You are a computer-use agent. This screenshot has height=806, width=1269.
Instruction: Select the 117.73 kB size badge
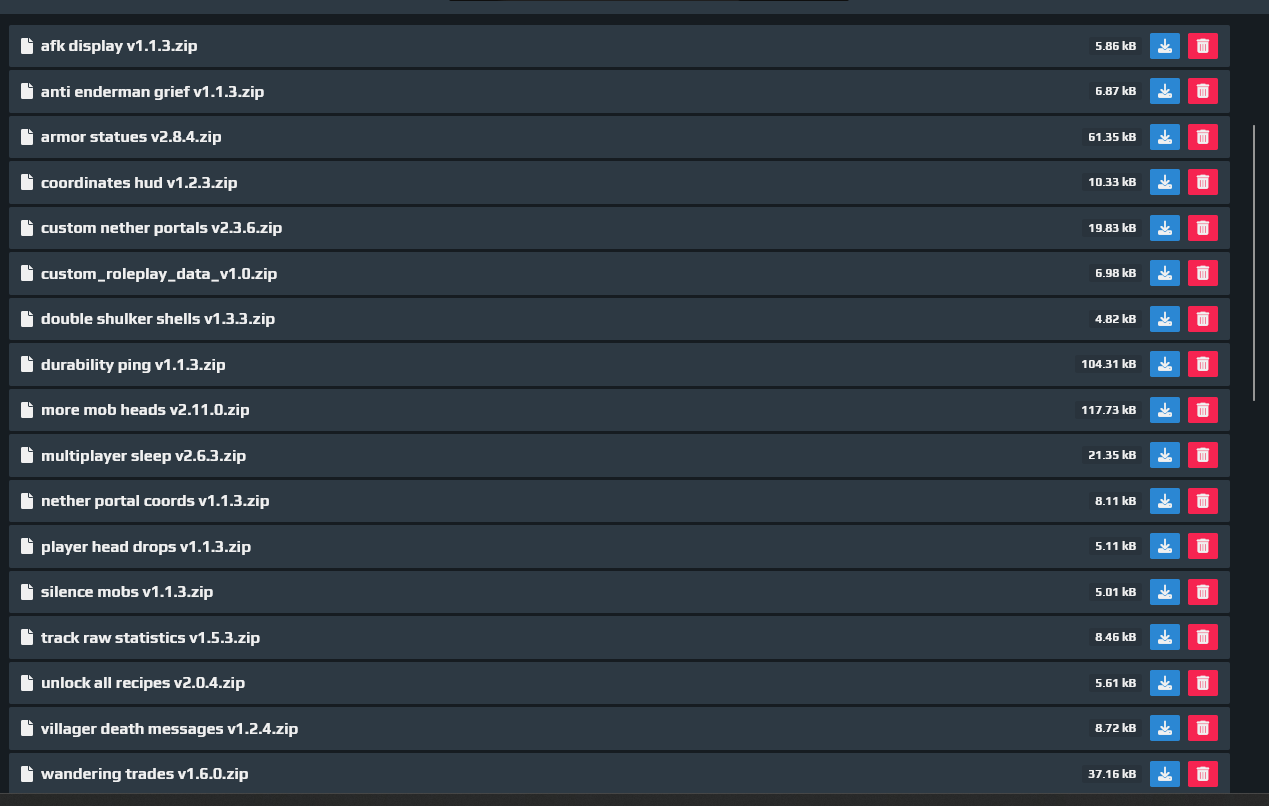[x=1108, y=410]
